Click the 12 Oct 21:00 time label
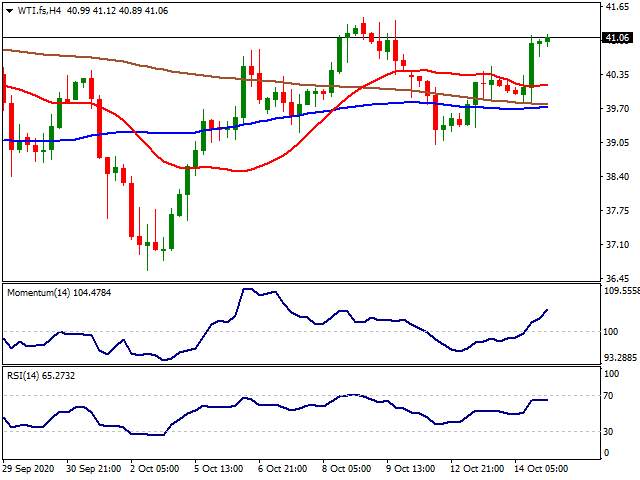This screenshot has height=480, width=640. pyautogui.click(x=477, y=469)
